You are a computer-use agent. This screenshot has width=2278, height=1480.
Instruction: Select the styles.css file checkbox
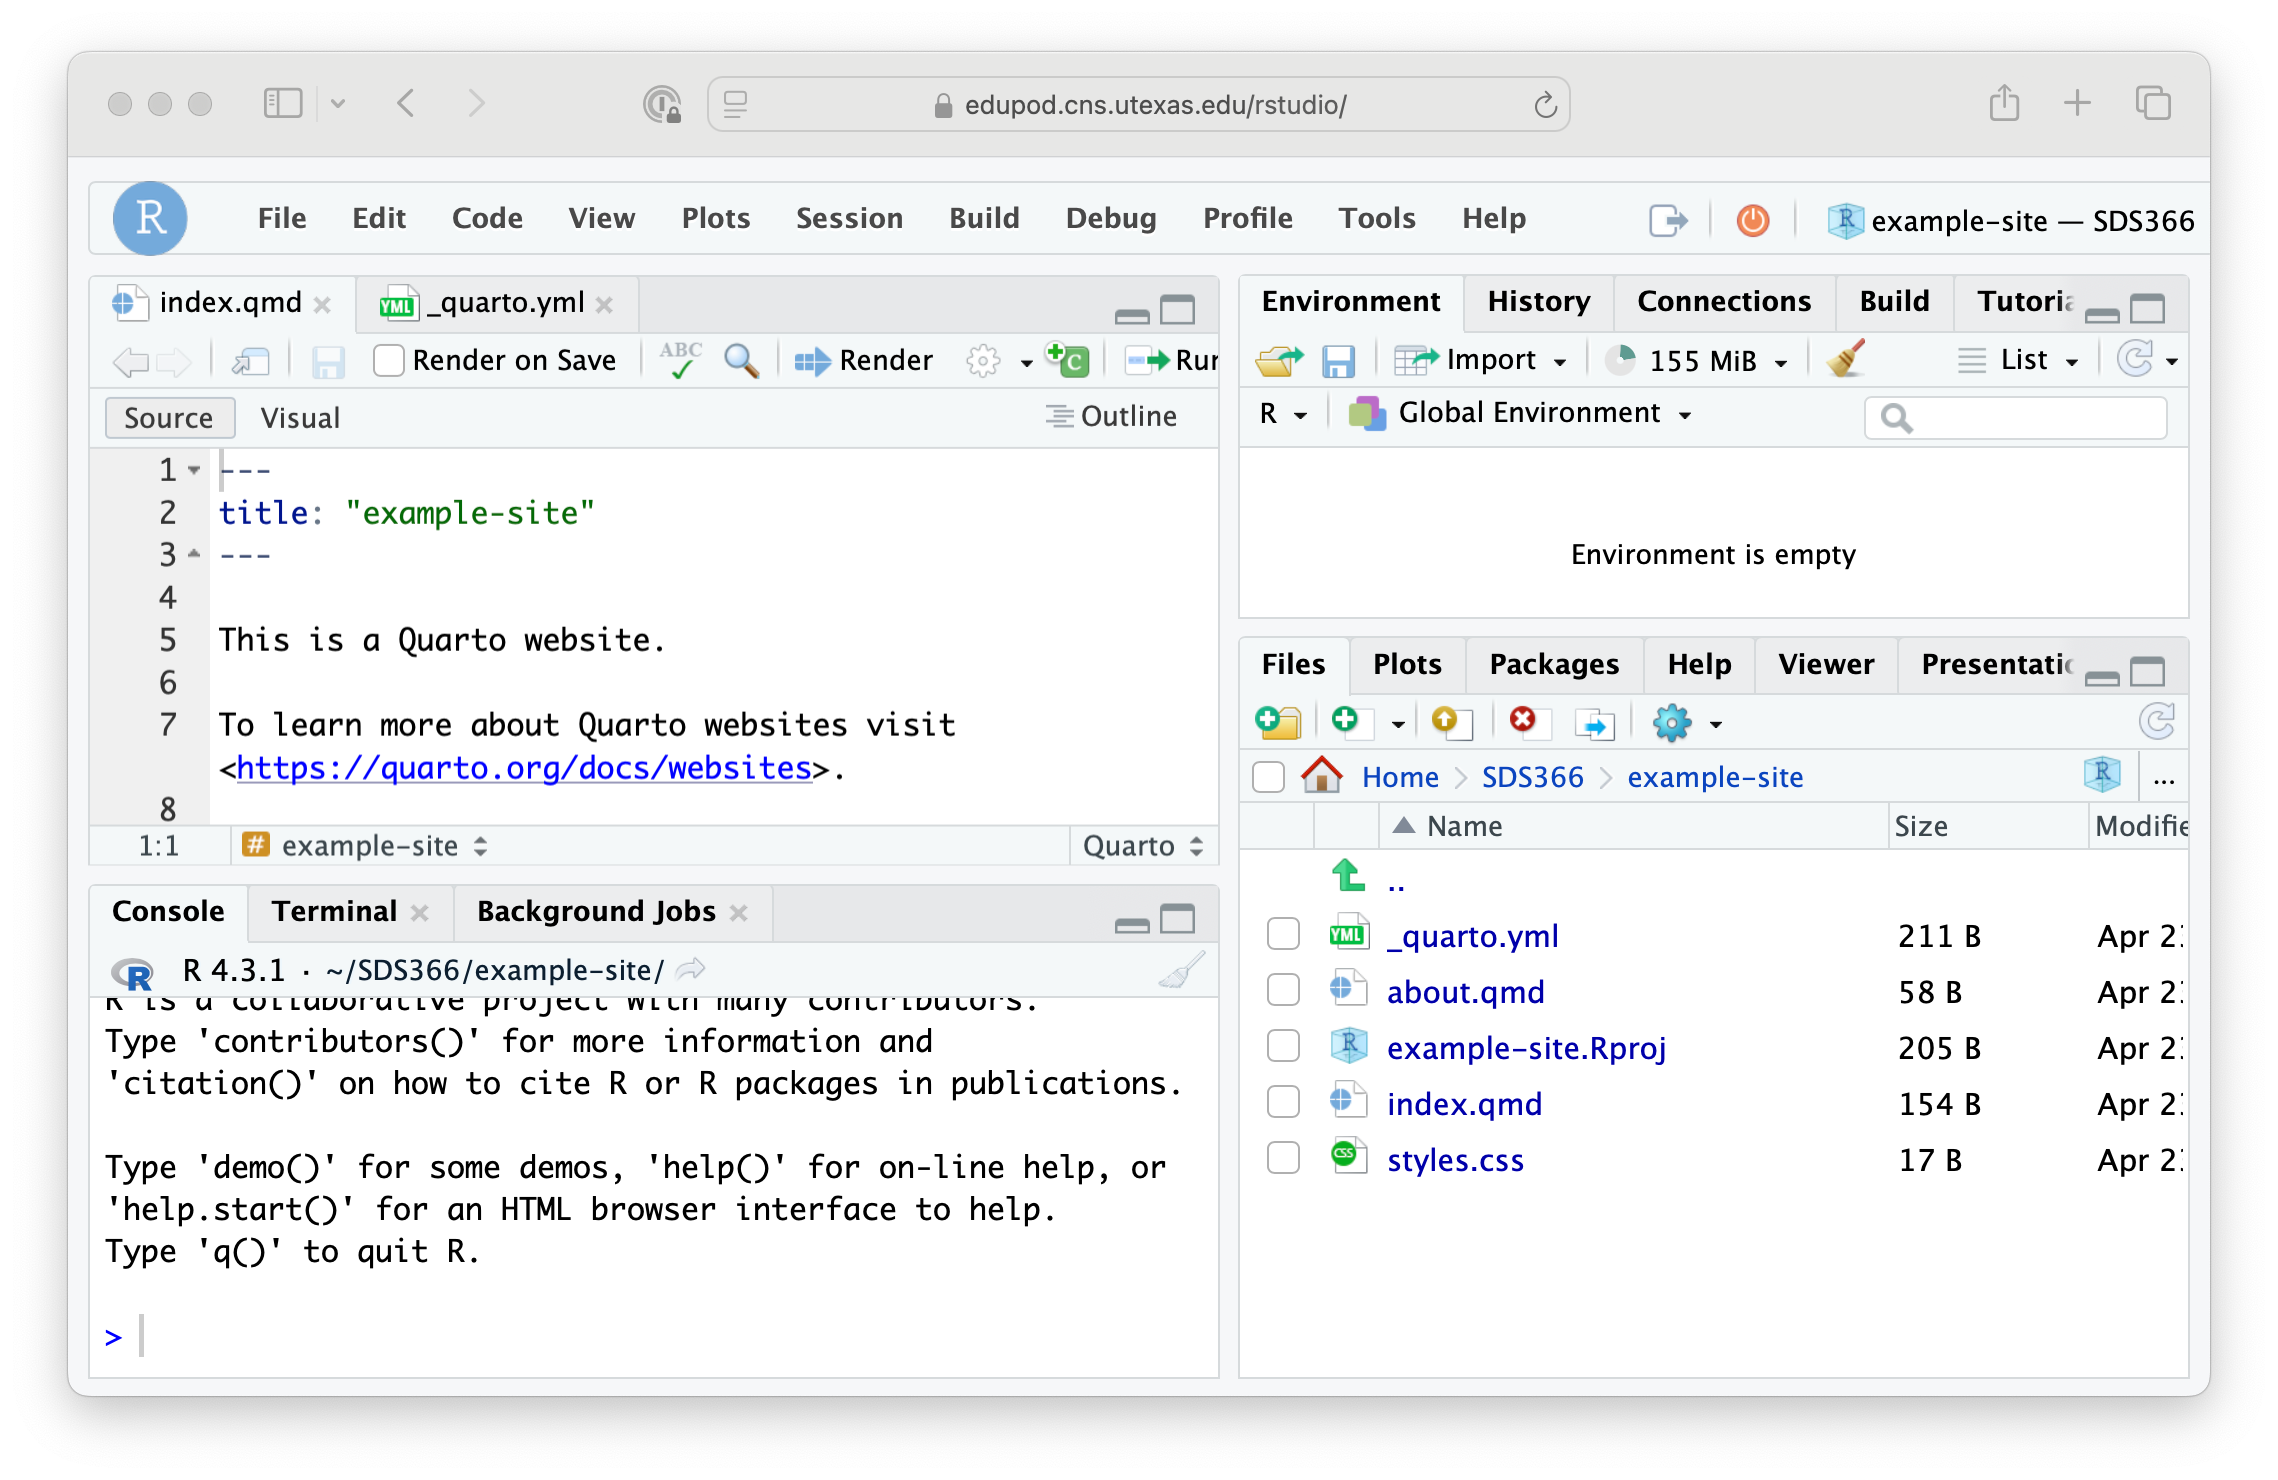[x=1283, y=1159]
